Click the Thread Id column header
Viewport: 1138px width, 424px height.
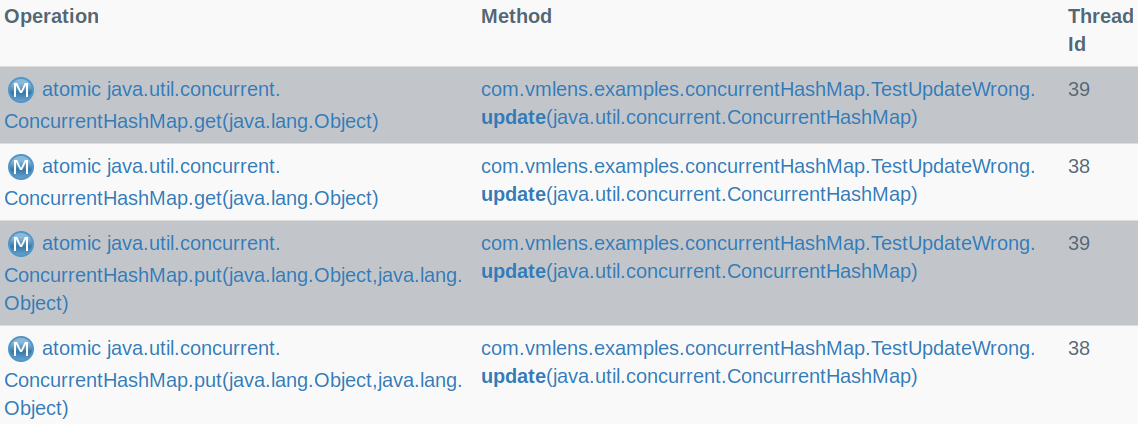pos(1100,30)
